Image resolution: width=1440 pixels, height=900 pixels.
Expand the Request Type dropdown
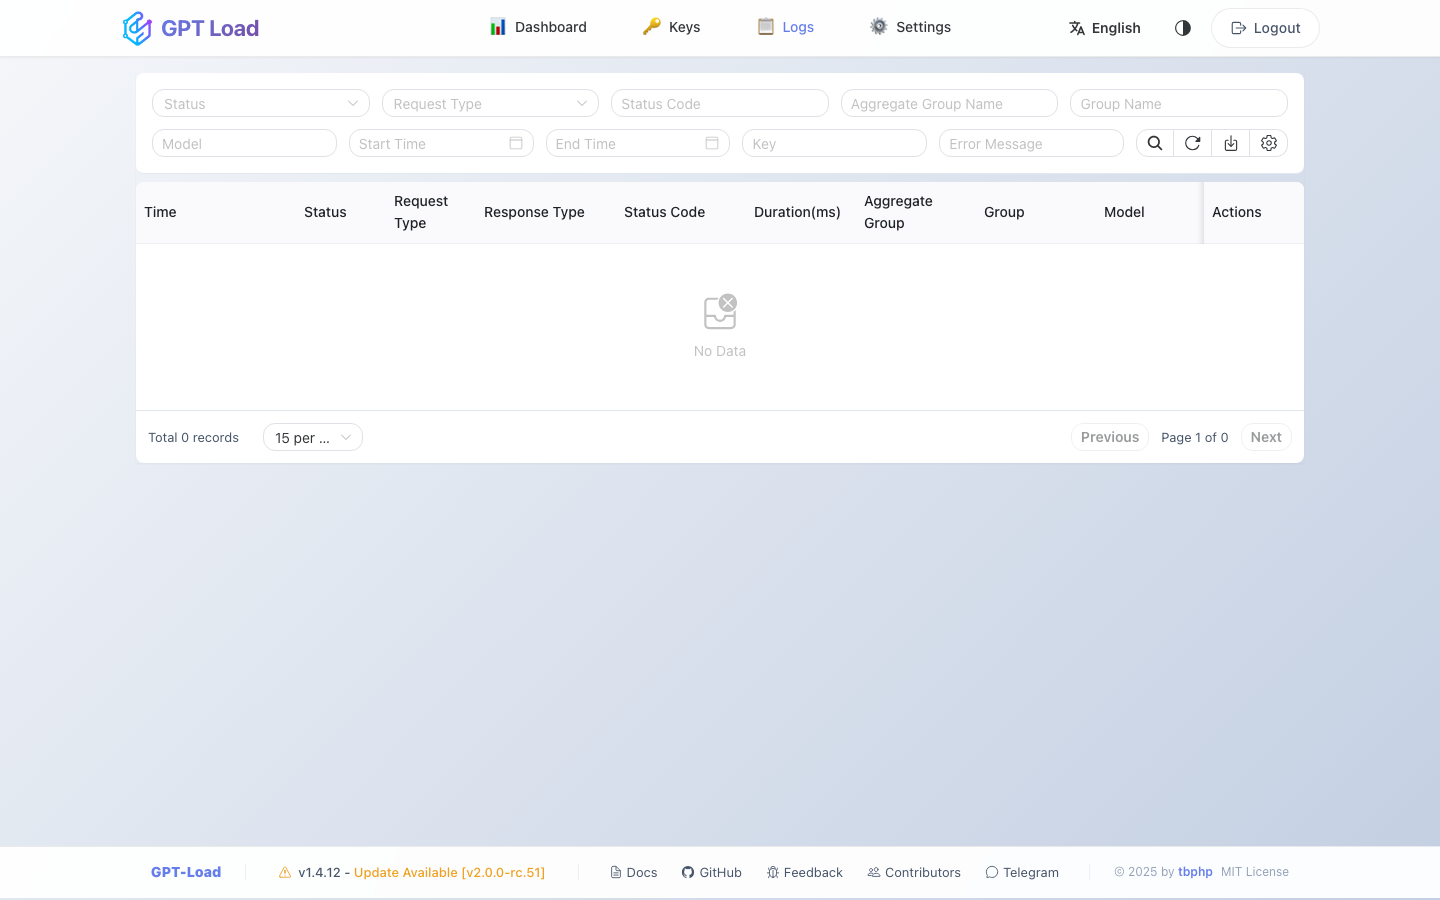(x=490, y=103)
